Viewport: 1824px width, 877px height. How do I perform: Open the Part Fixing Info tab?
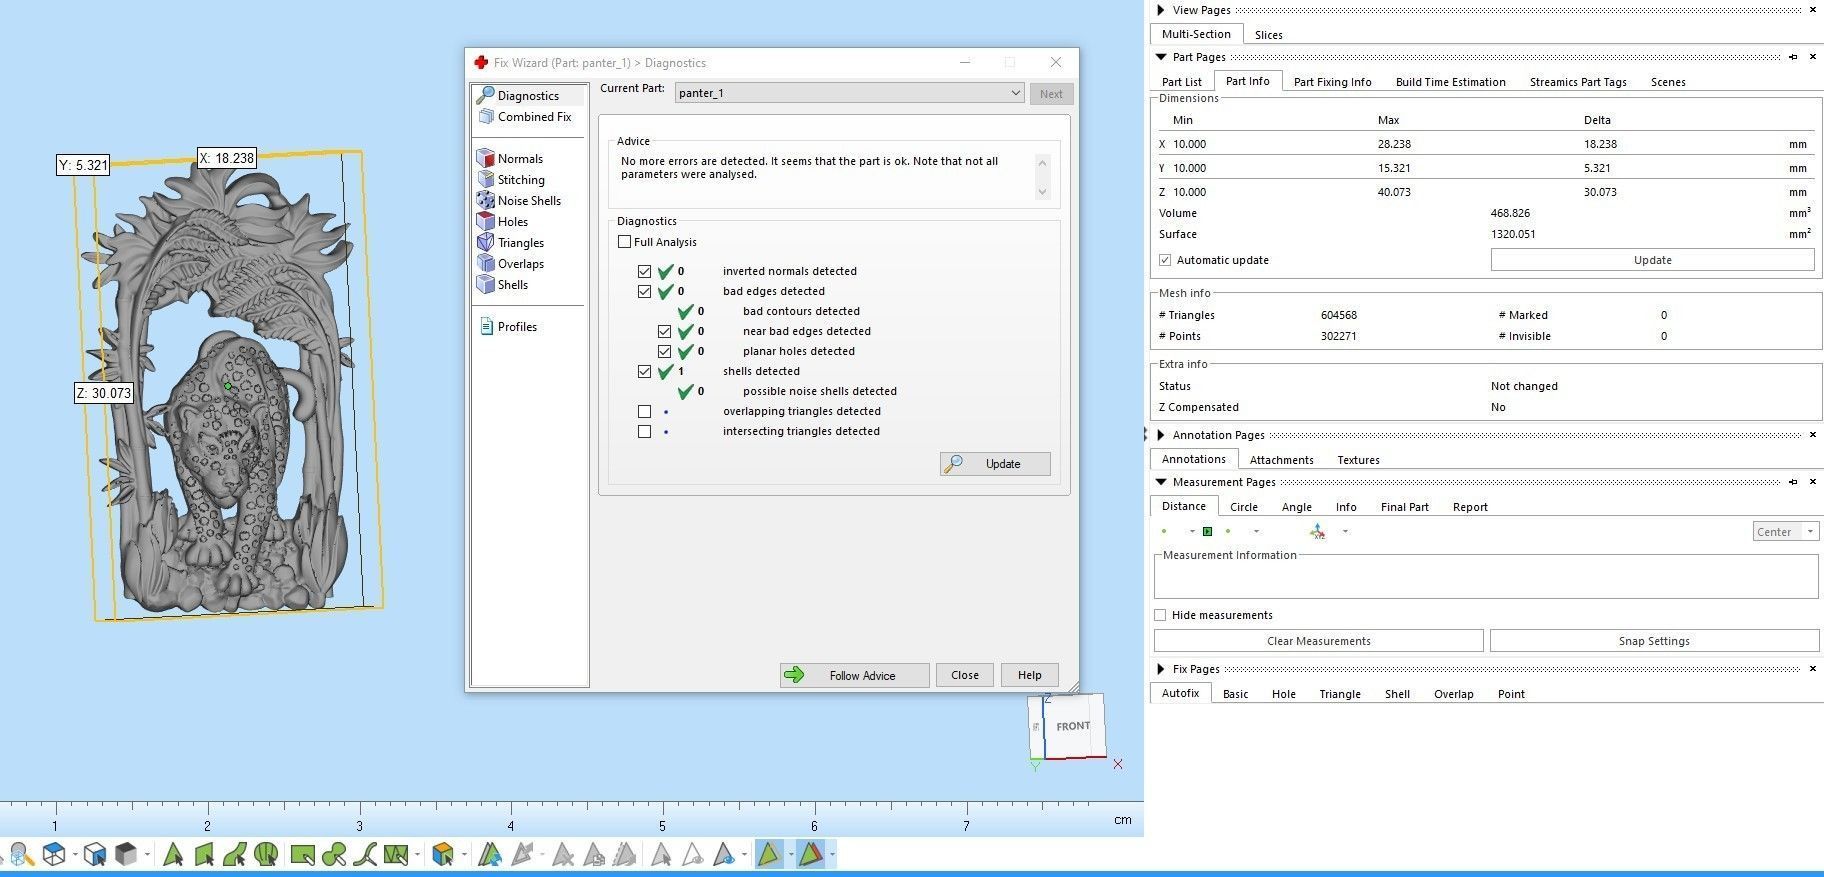click(1332, 82)
